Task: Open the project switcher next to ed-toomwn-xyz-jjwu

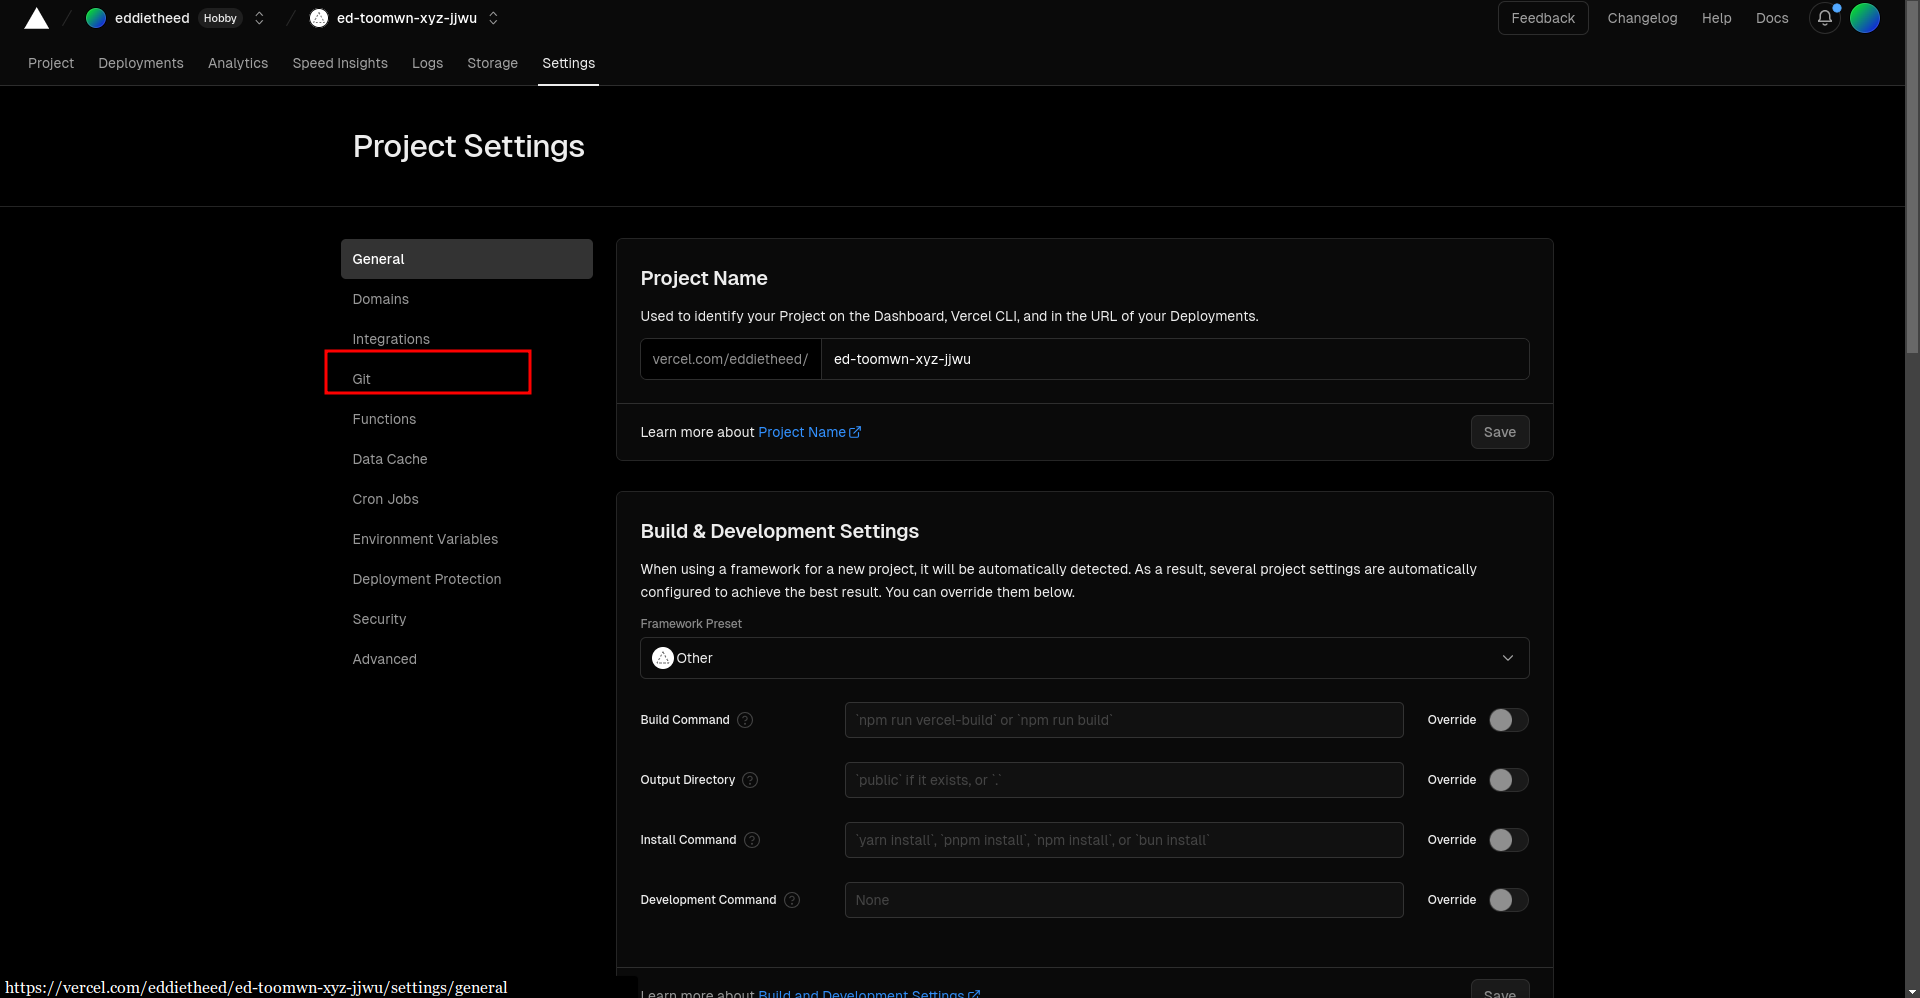Action: coord(493,18)
